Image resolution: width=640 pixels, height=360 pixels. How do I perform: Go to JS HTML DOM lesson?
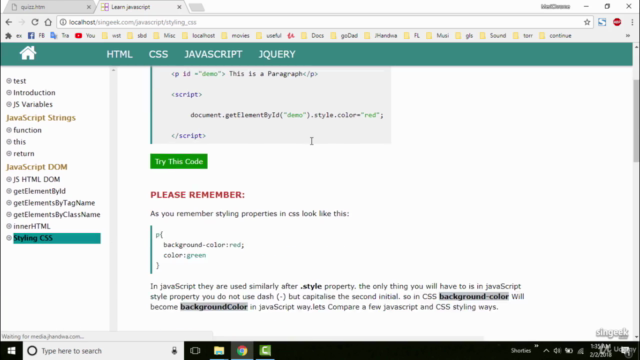pyautogui.click(x=37, y=180)
